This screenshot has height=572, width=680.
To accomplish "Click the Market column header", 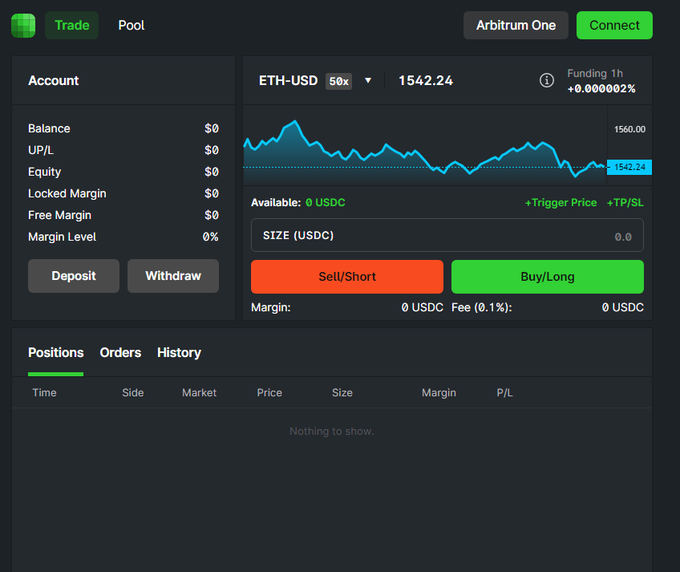I will 199,393.
